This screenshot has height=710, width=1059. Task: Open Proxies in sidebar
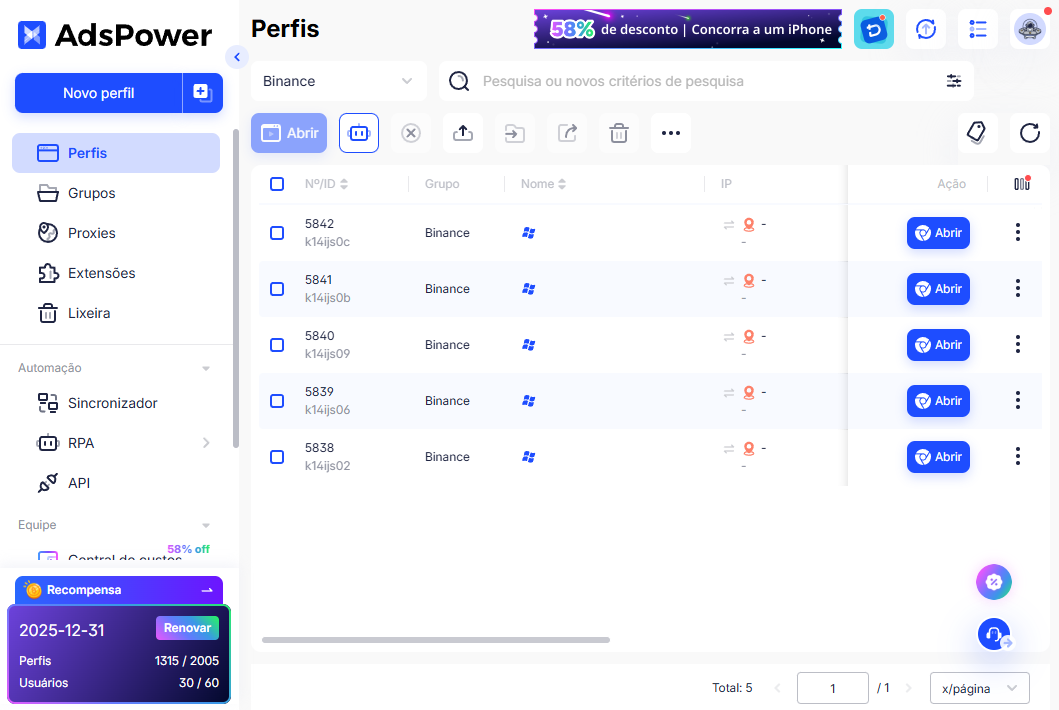[116, 233]
